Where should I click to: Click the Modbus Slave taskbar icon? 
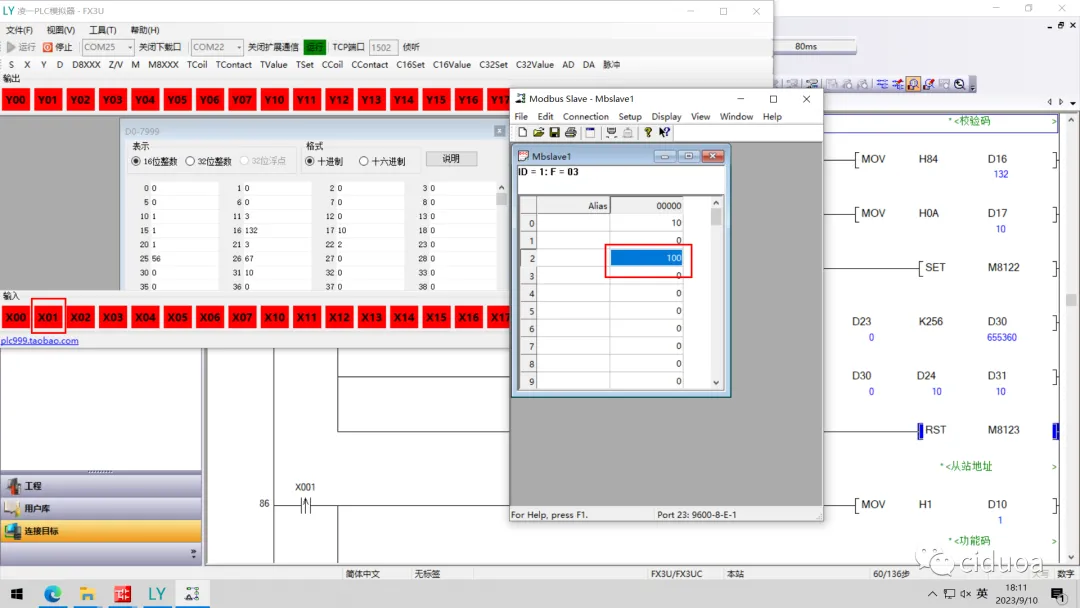[192, 594]
